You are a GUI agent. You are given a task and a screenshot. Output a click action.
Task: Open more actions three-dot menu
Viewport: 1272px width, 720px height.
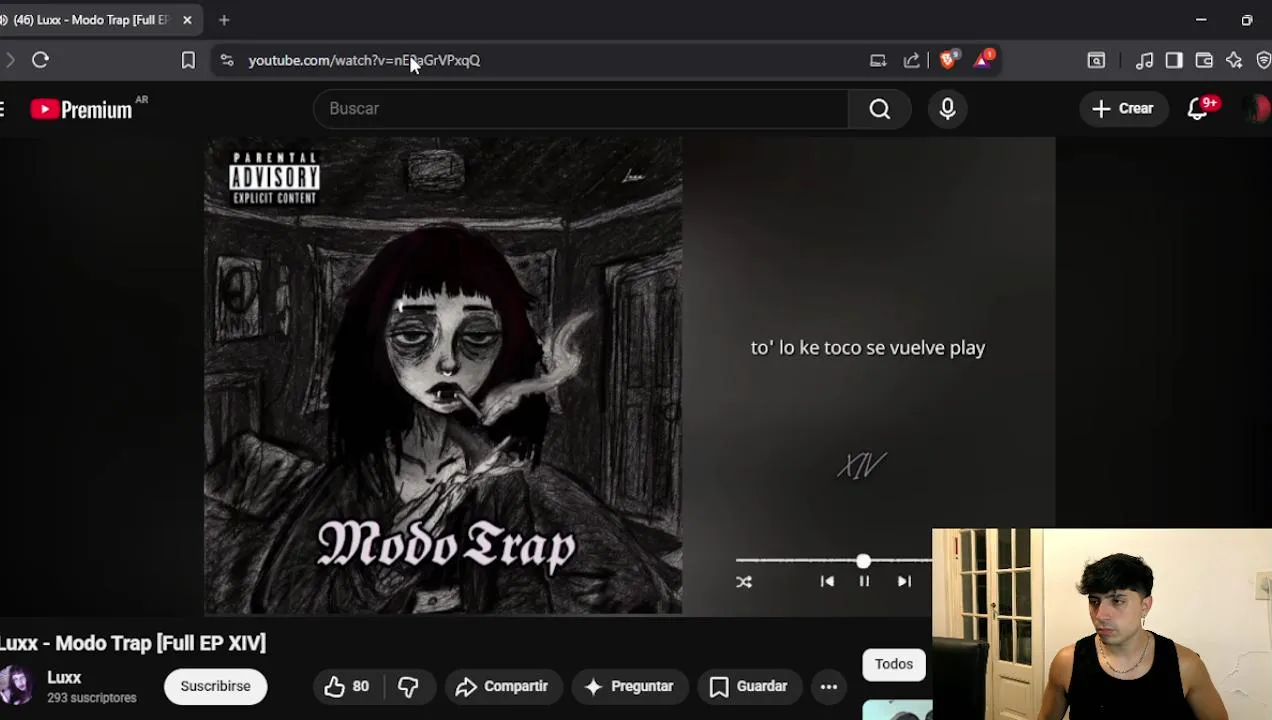829,686
